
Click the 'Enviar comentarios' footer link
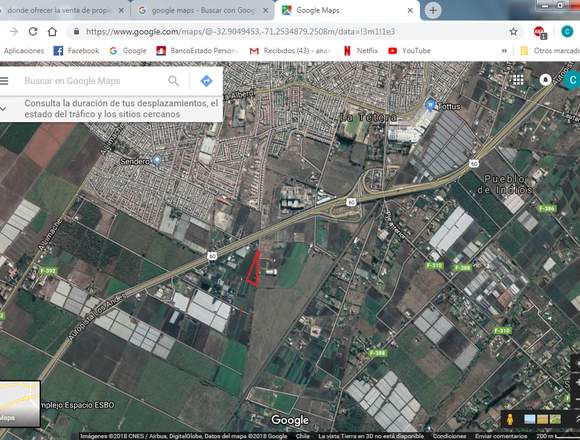coord(501,436)
